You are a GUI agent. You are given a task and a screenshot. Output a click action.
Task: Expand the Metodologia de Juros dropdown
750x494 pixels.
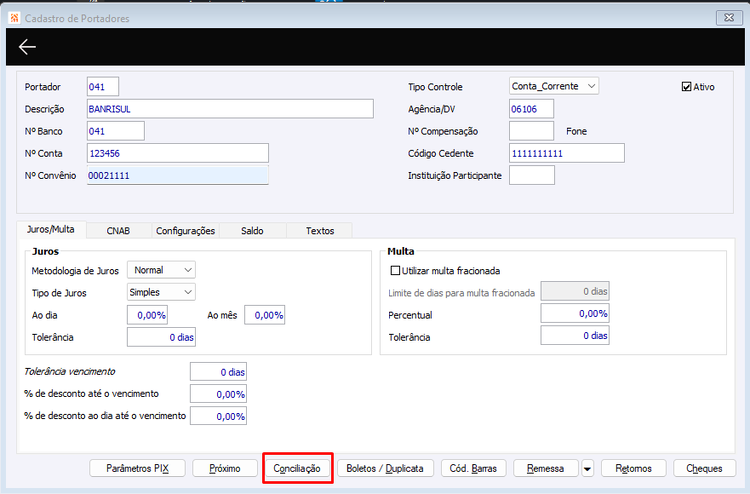pos(161,270)
